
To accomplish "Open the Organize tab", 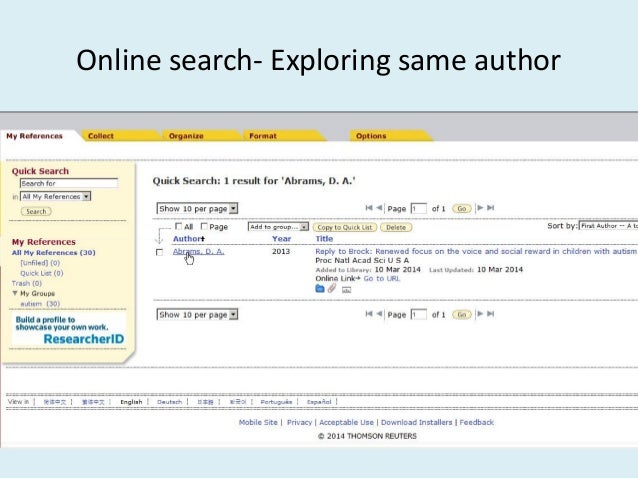I will click(186, 136).
